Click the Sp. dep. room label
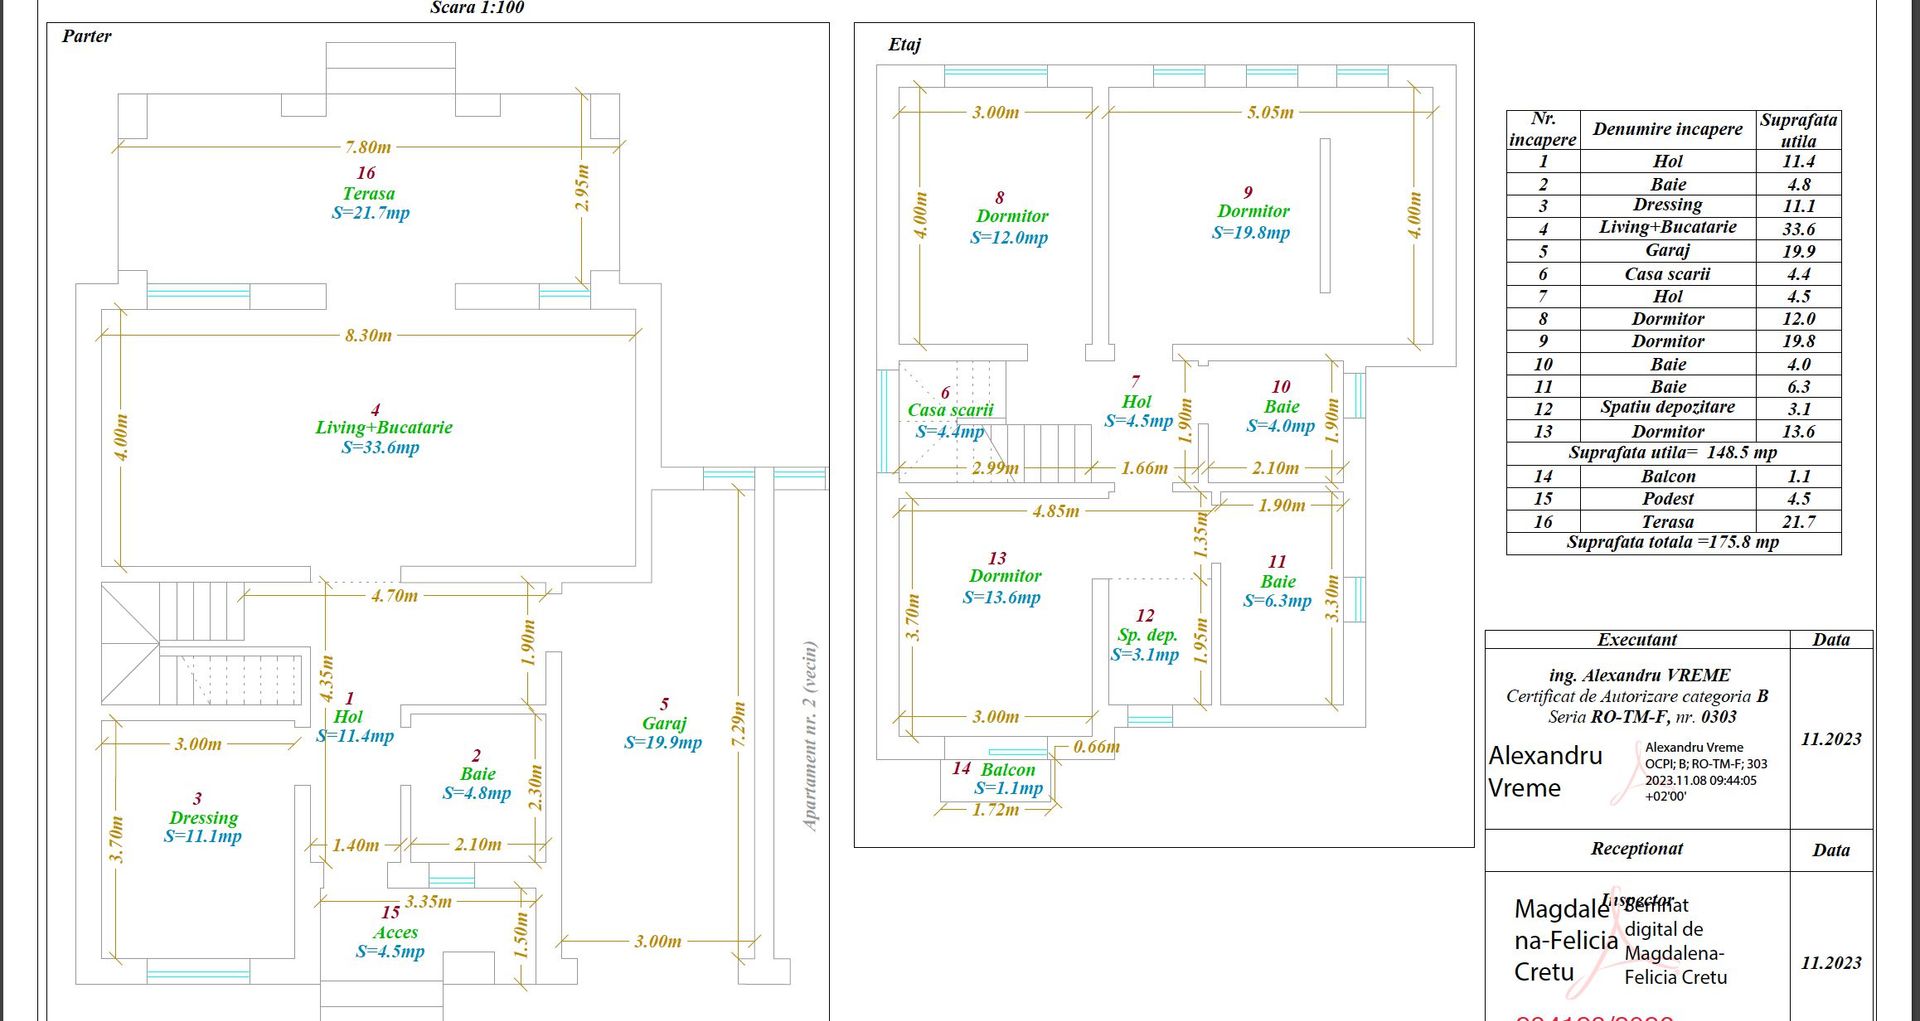 click(x=1147, y=635)
